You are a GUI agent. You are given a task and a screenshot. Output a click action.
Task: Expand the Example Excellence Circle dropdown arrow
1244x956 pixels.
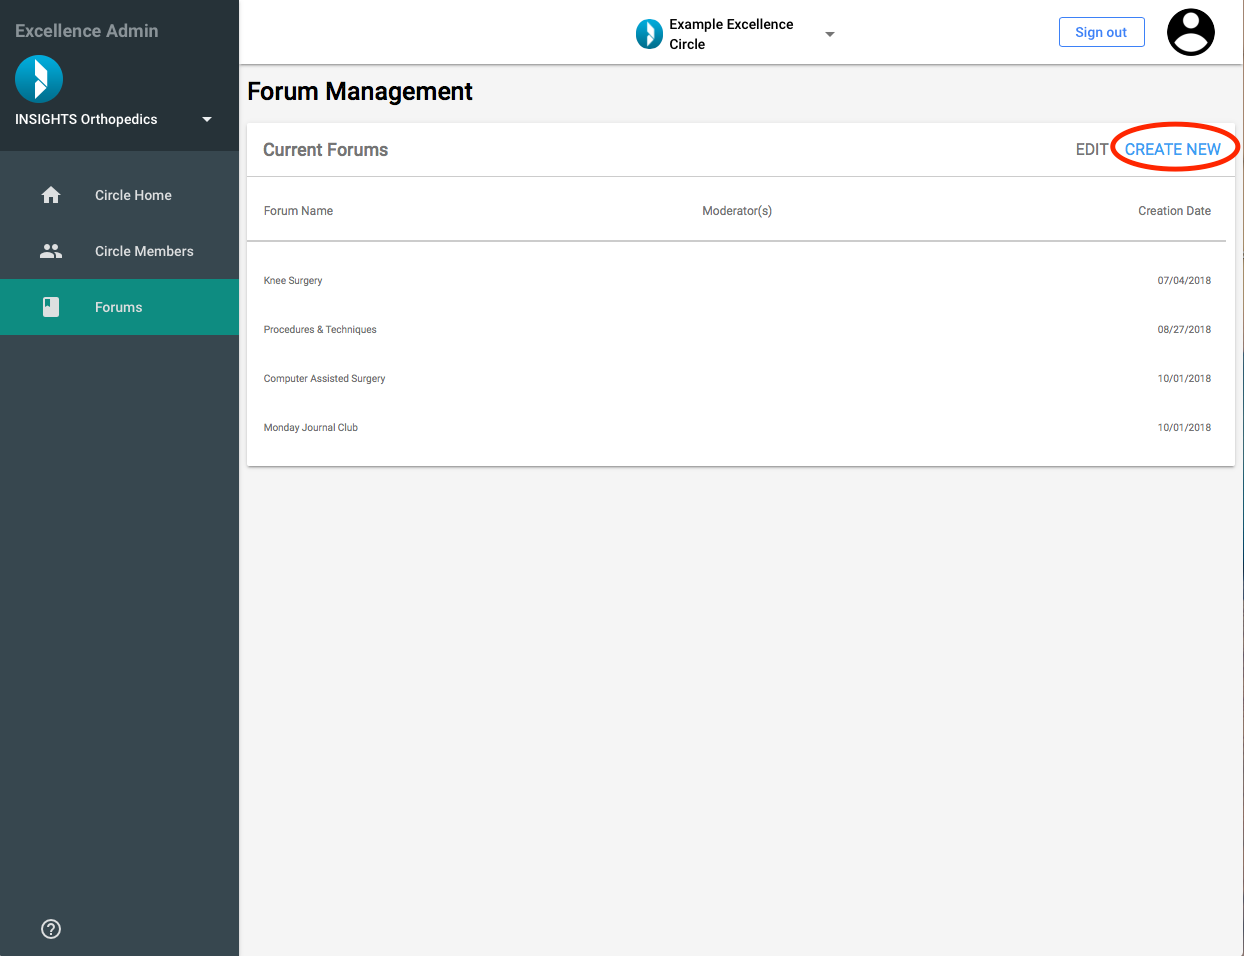[829, 34]
